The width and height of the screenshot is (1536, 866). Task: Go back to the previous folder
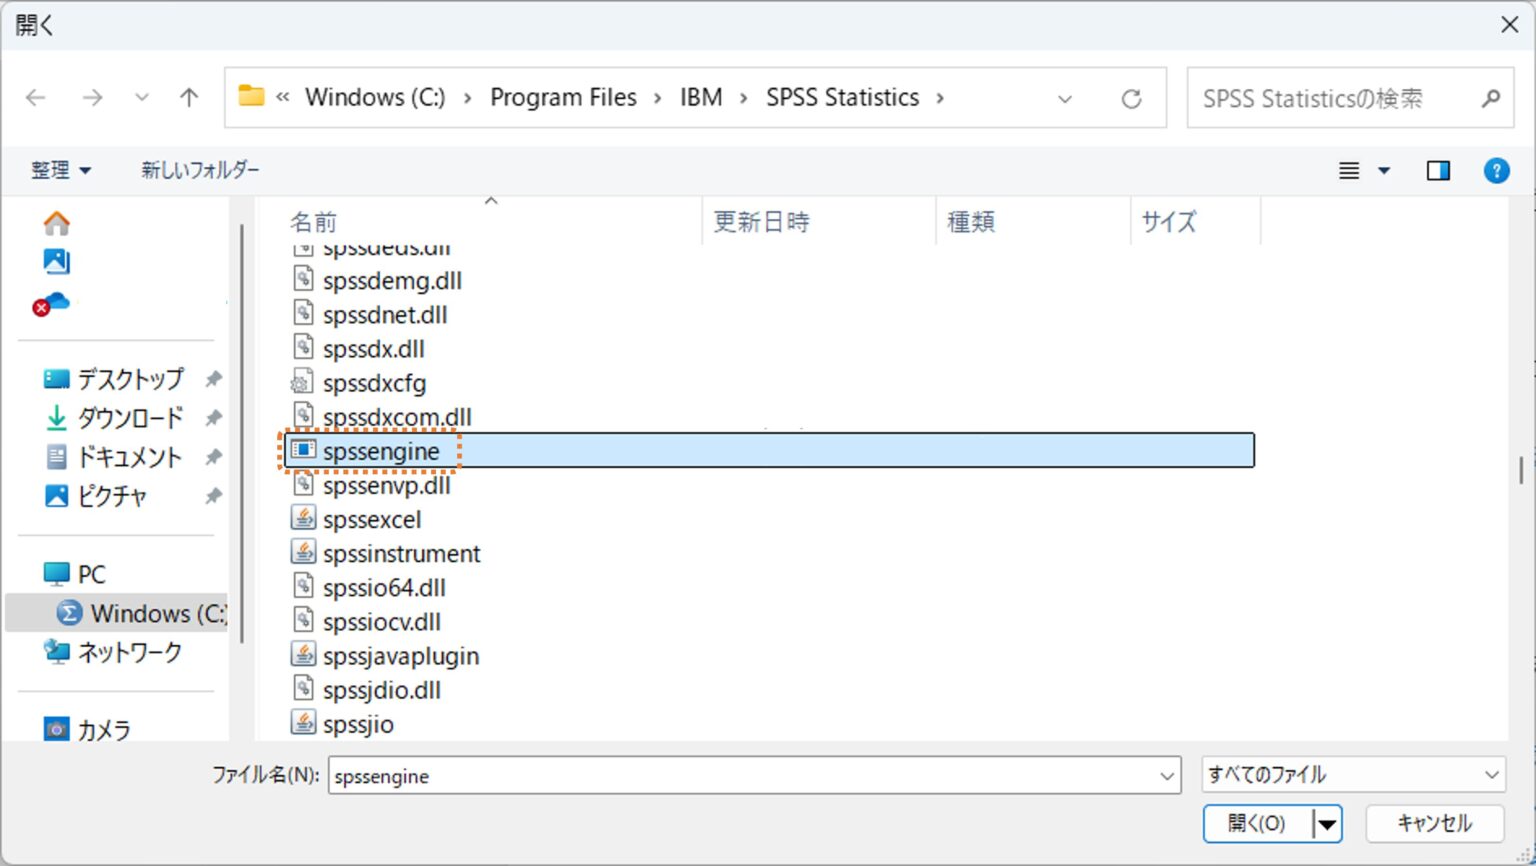coord(35,97)
